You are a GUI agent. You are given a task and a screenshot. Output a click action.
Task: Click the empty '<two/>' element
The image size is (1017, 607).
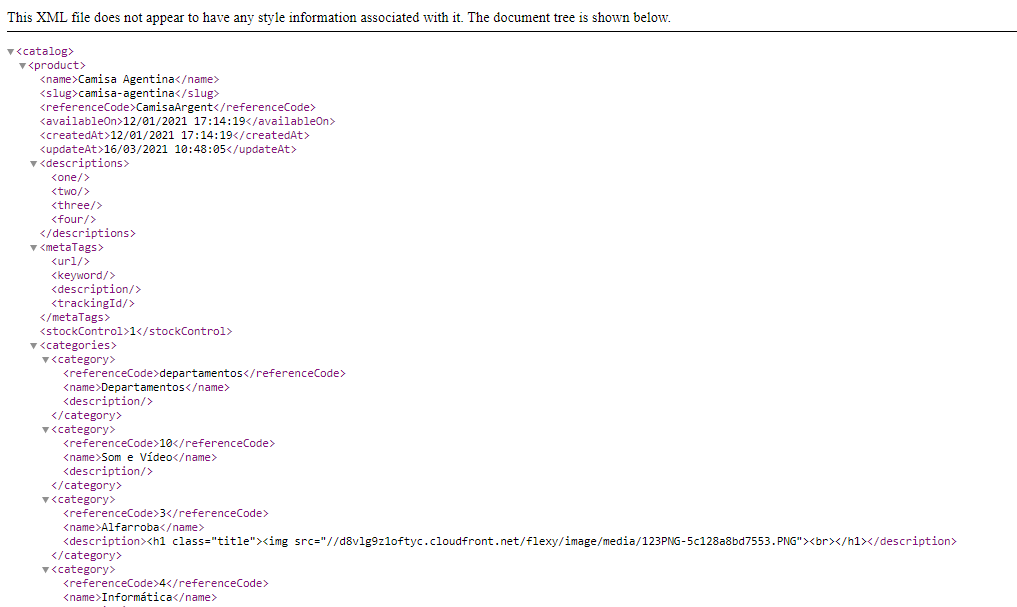[x=71, y=191]
